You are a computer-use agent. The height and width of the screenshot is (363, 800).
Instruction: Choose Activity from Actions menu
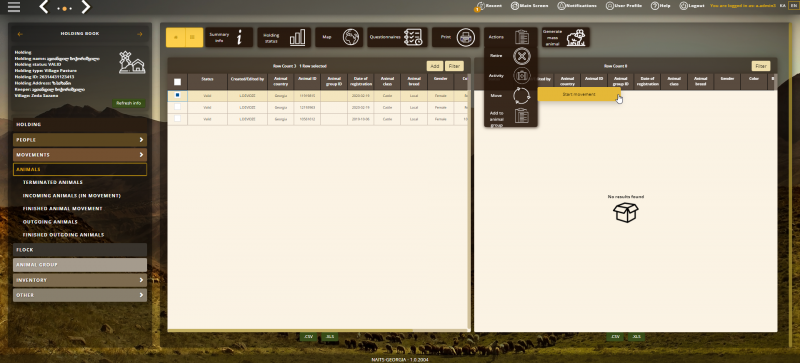[511, 76]
